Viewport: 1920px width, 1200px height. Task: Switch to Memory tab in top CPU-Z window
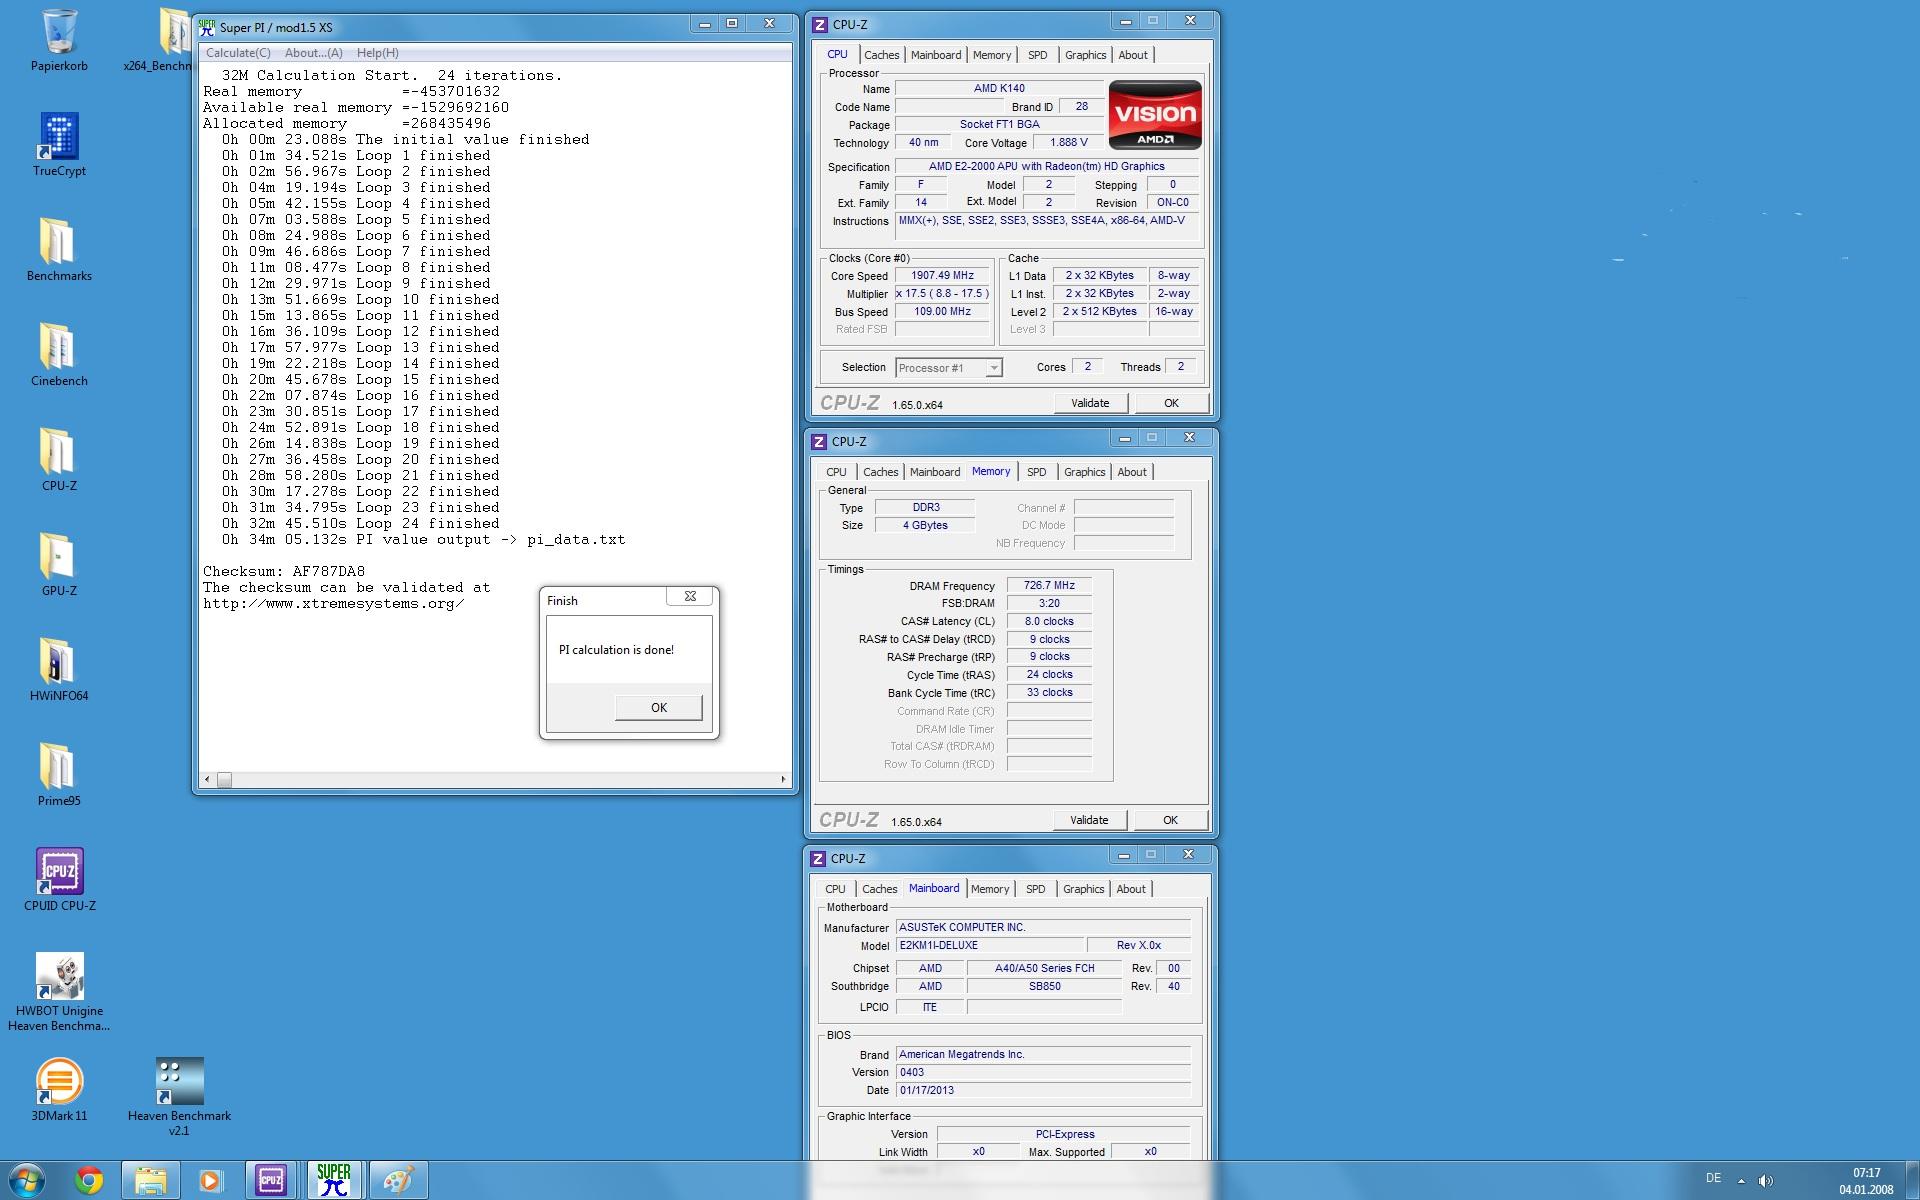992,55
